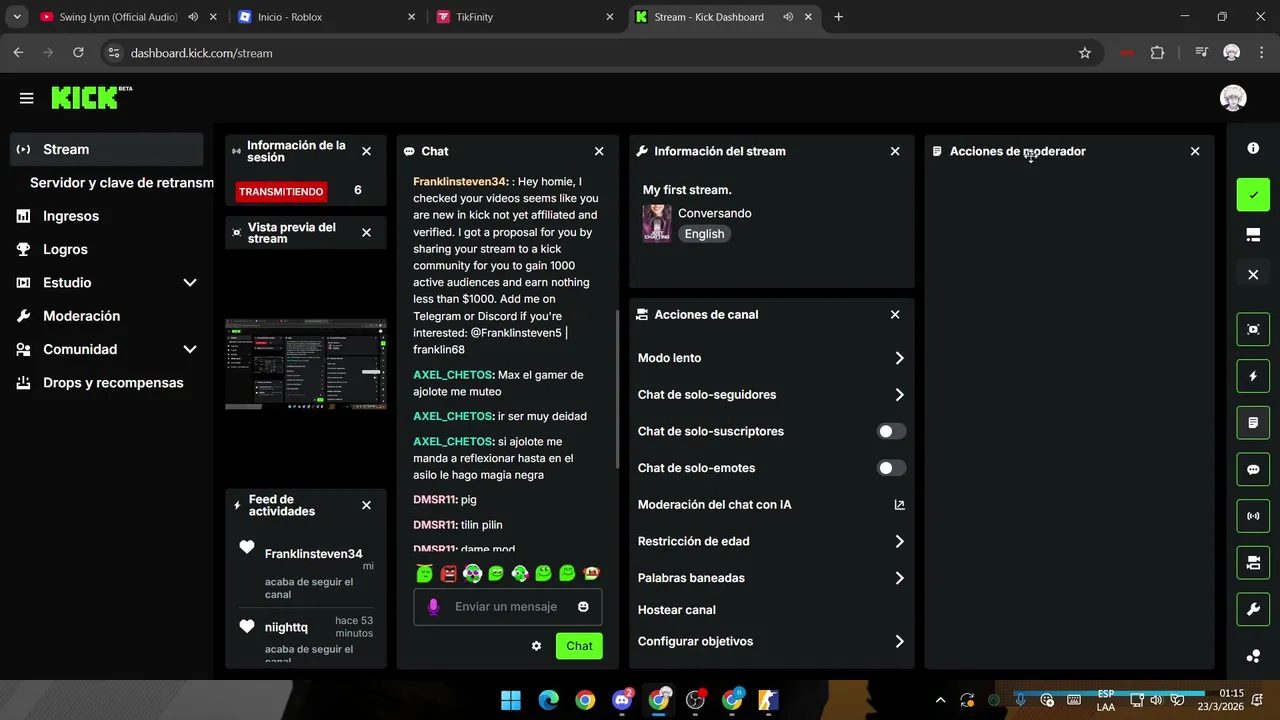Open the Chrome tab search dropdown
Image resolution: width=1280 pixels, height=720 pixels.
click(x=17, y=17)
